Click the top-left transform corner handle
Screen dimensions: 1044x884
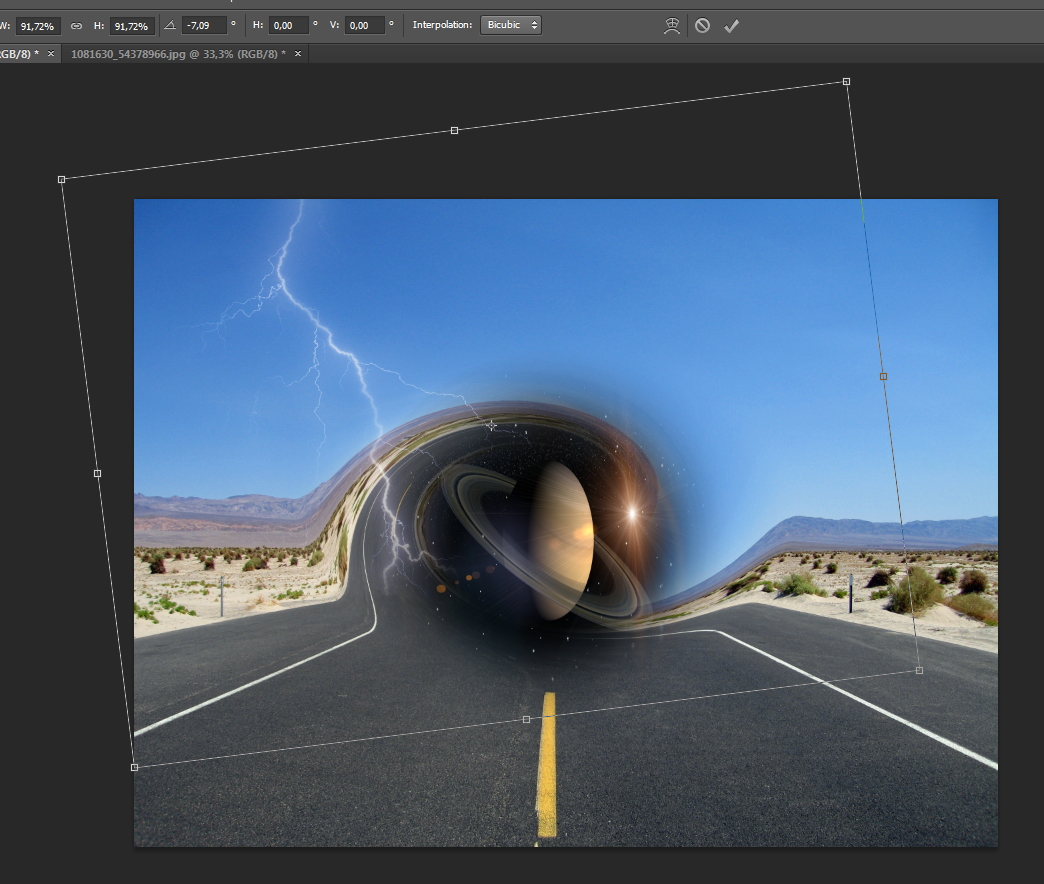(62, 179)
